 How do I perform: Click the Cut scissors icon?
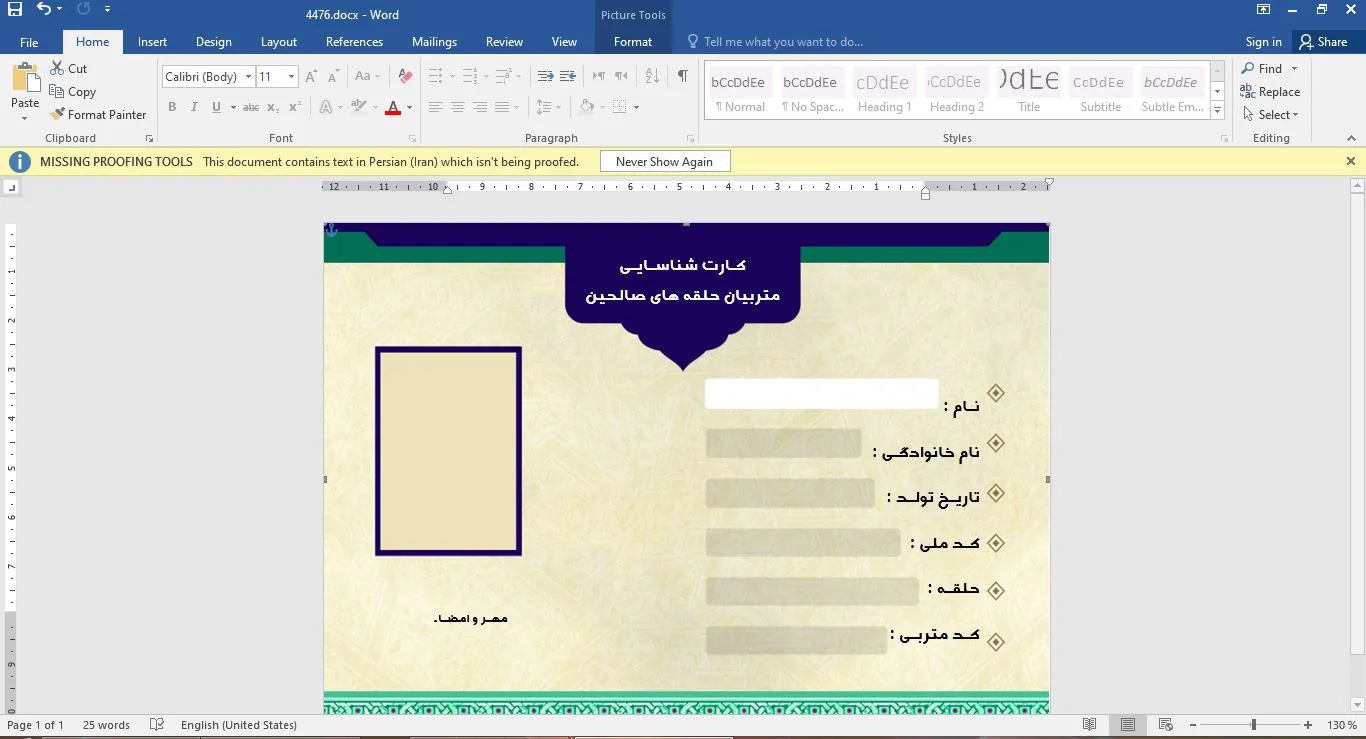[x=57, y=69]
